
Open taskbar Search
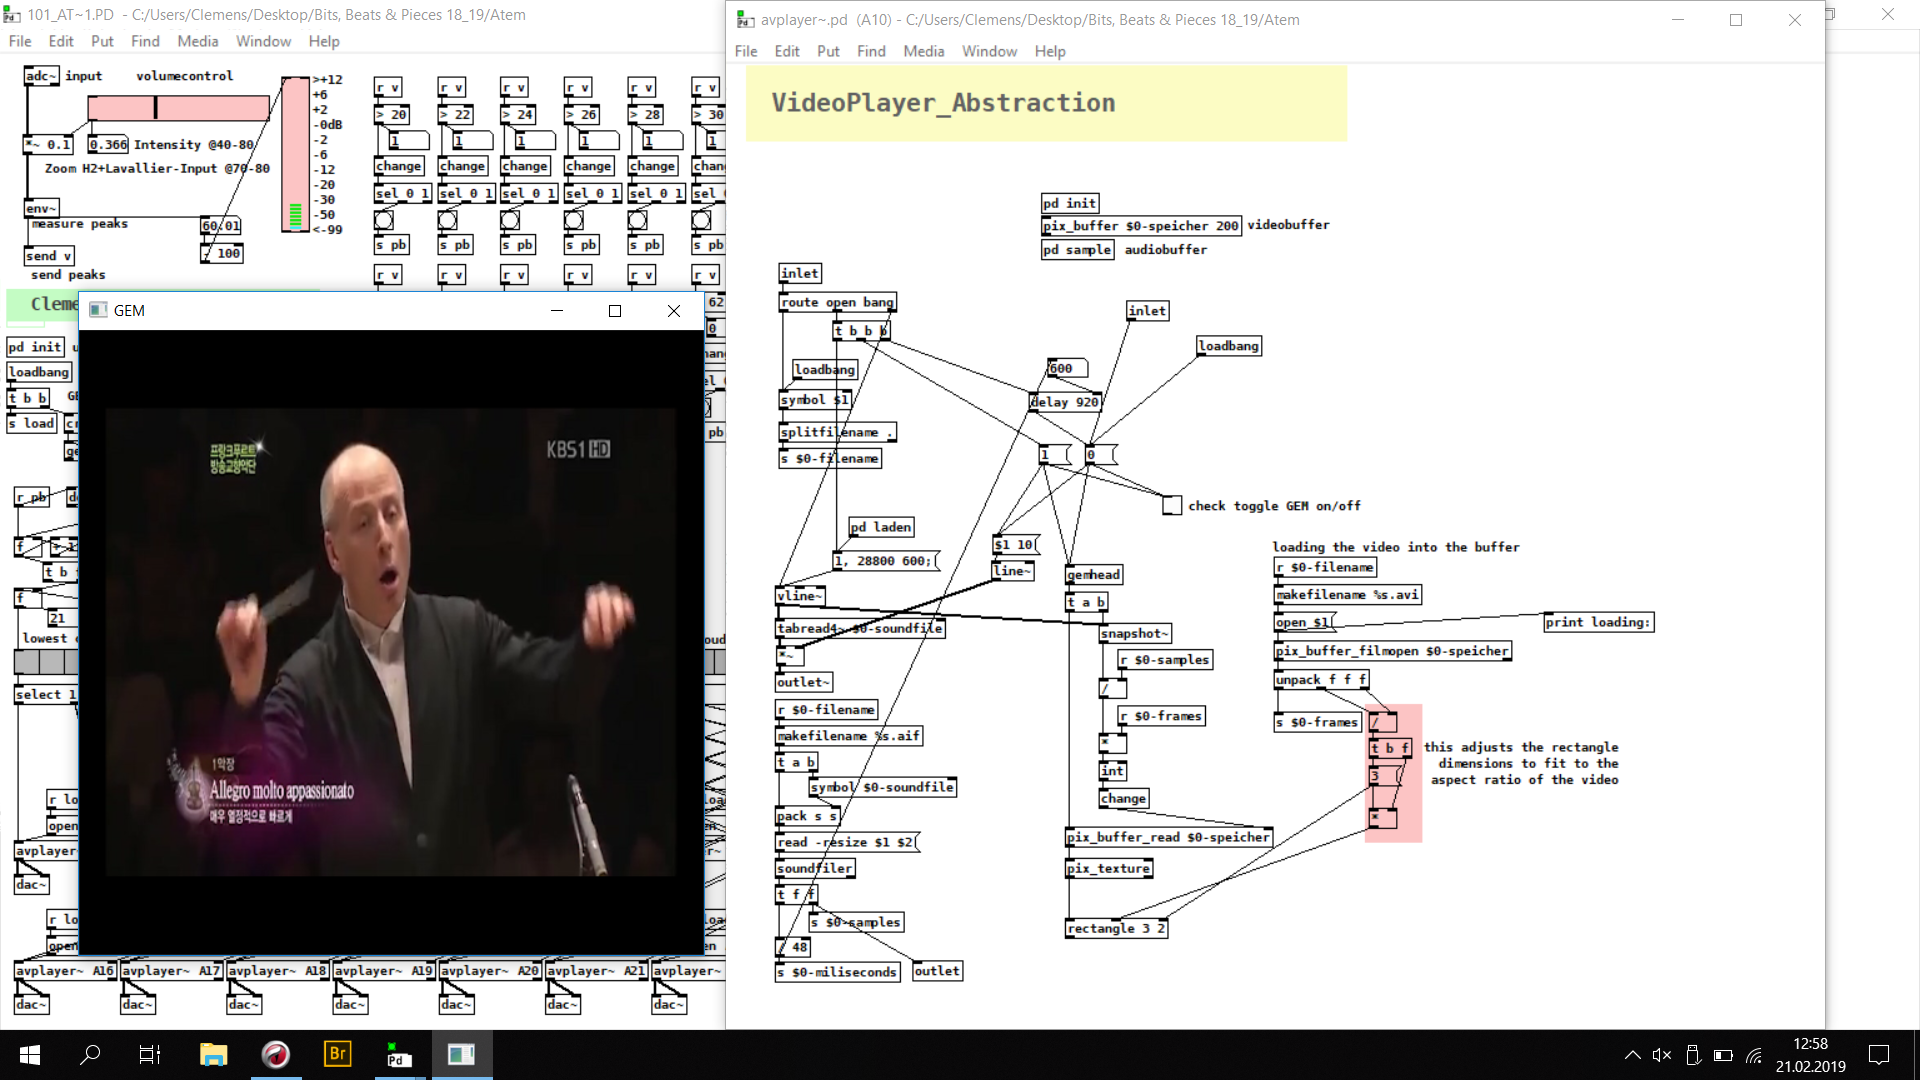pos(90,1054)
